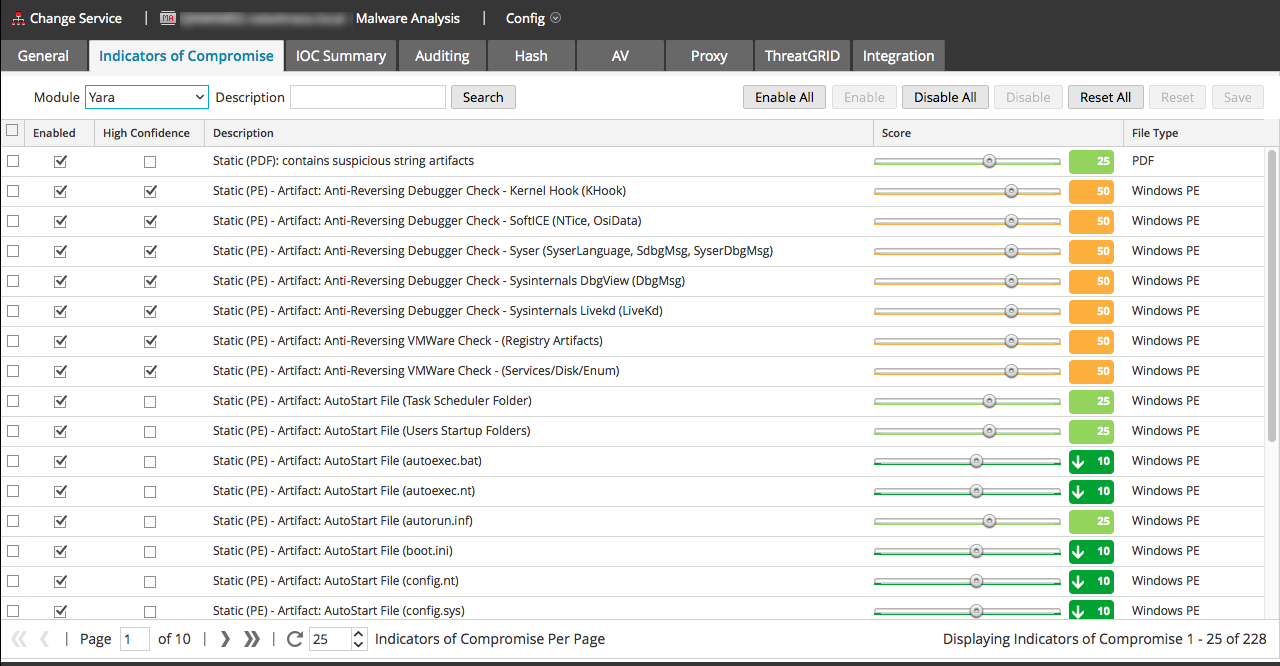This screenshot has height=666, width=1280.
Task: Click the Disable All button
Action: tap(945, 97)
